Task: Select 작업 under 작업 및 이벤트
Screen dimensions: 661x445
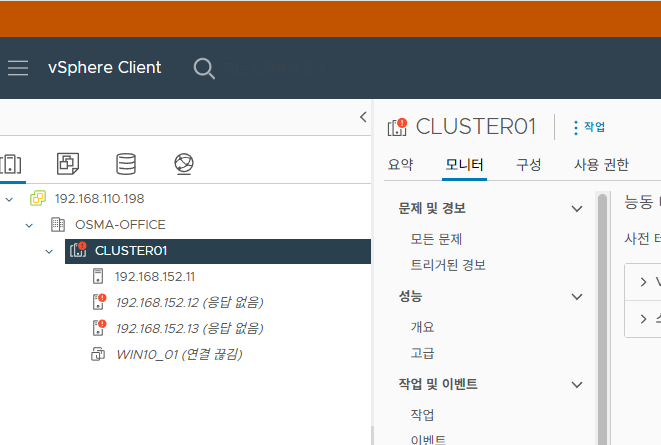Action: [422, 415]
